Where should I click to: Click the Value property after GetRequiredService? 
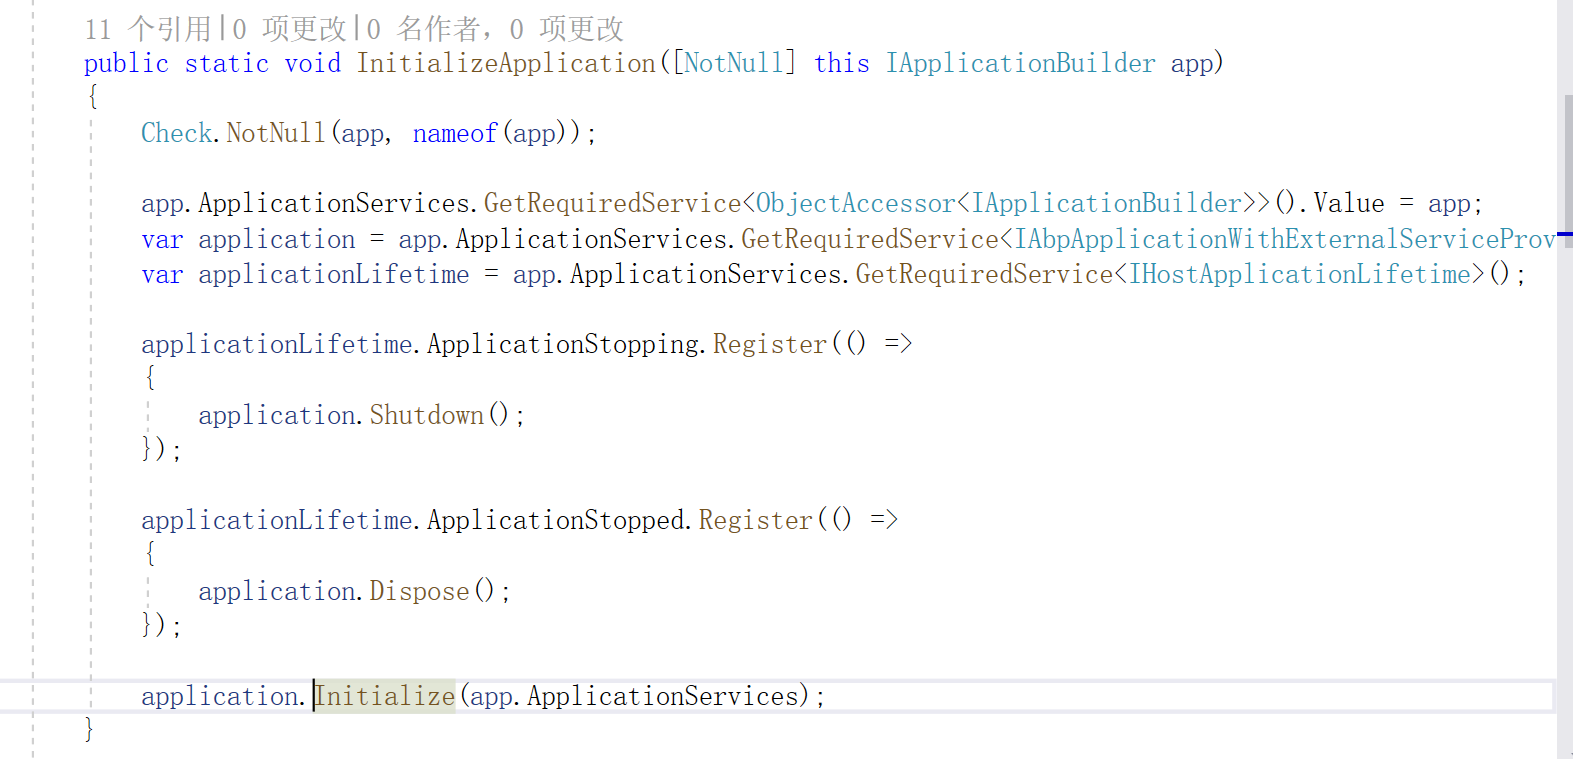click(x=1349, y=203)
